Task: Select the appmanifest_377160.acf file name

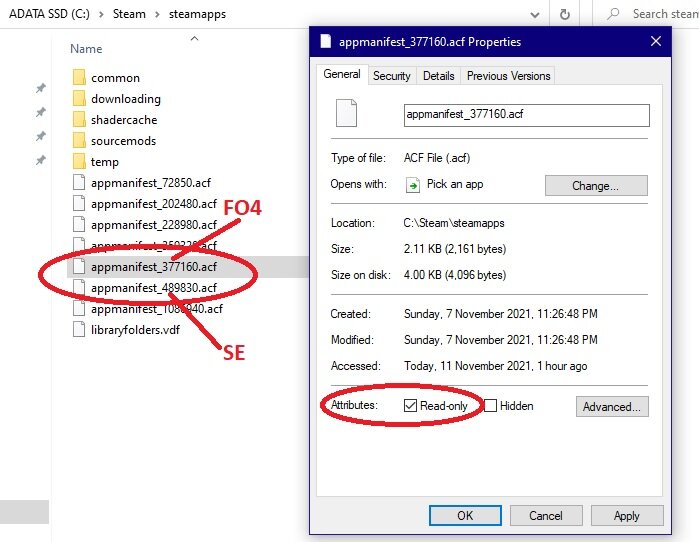Action: click(154, 267)
